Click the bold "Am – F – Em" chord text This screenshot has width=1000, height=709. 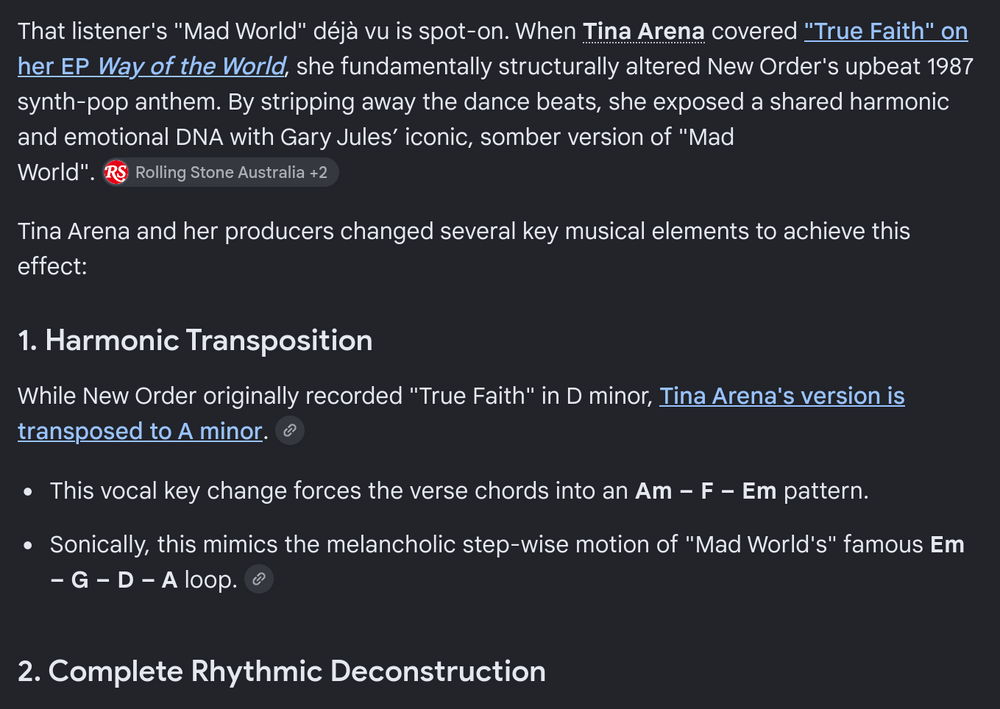(x=705, y=491)
